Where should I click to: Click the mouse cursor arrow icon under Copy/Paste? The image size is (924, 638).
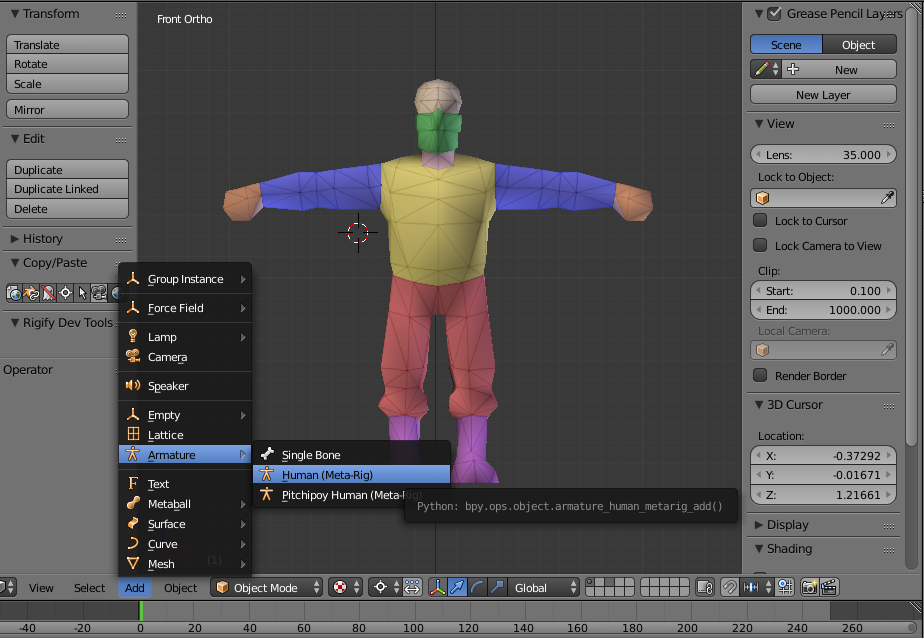[82, 293]
